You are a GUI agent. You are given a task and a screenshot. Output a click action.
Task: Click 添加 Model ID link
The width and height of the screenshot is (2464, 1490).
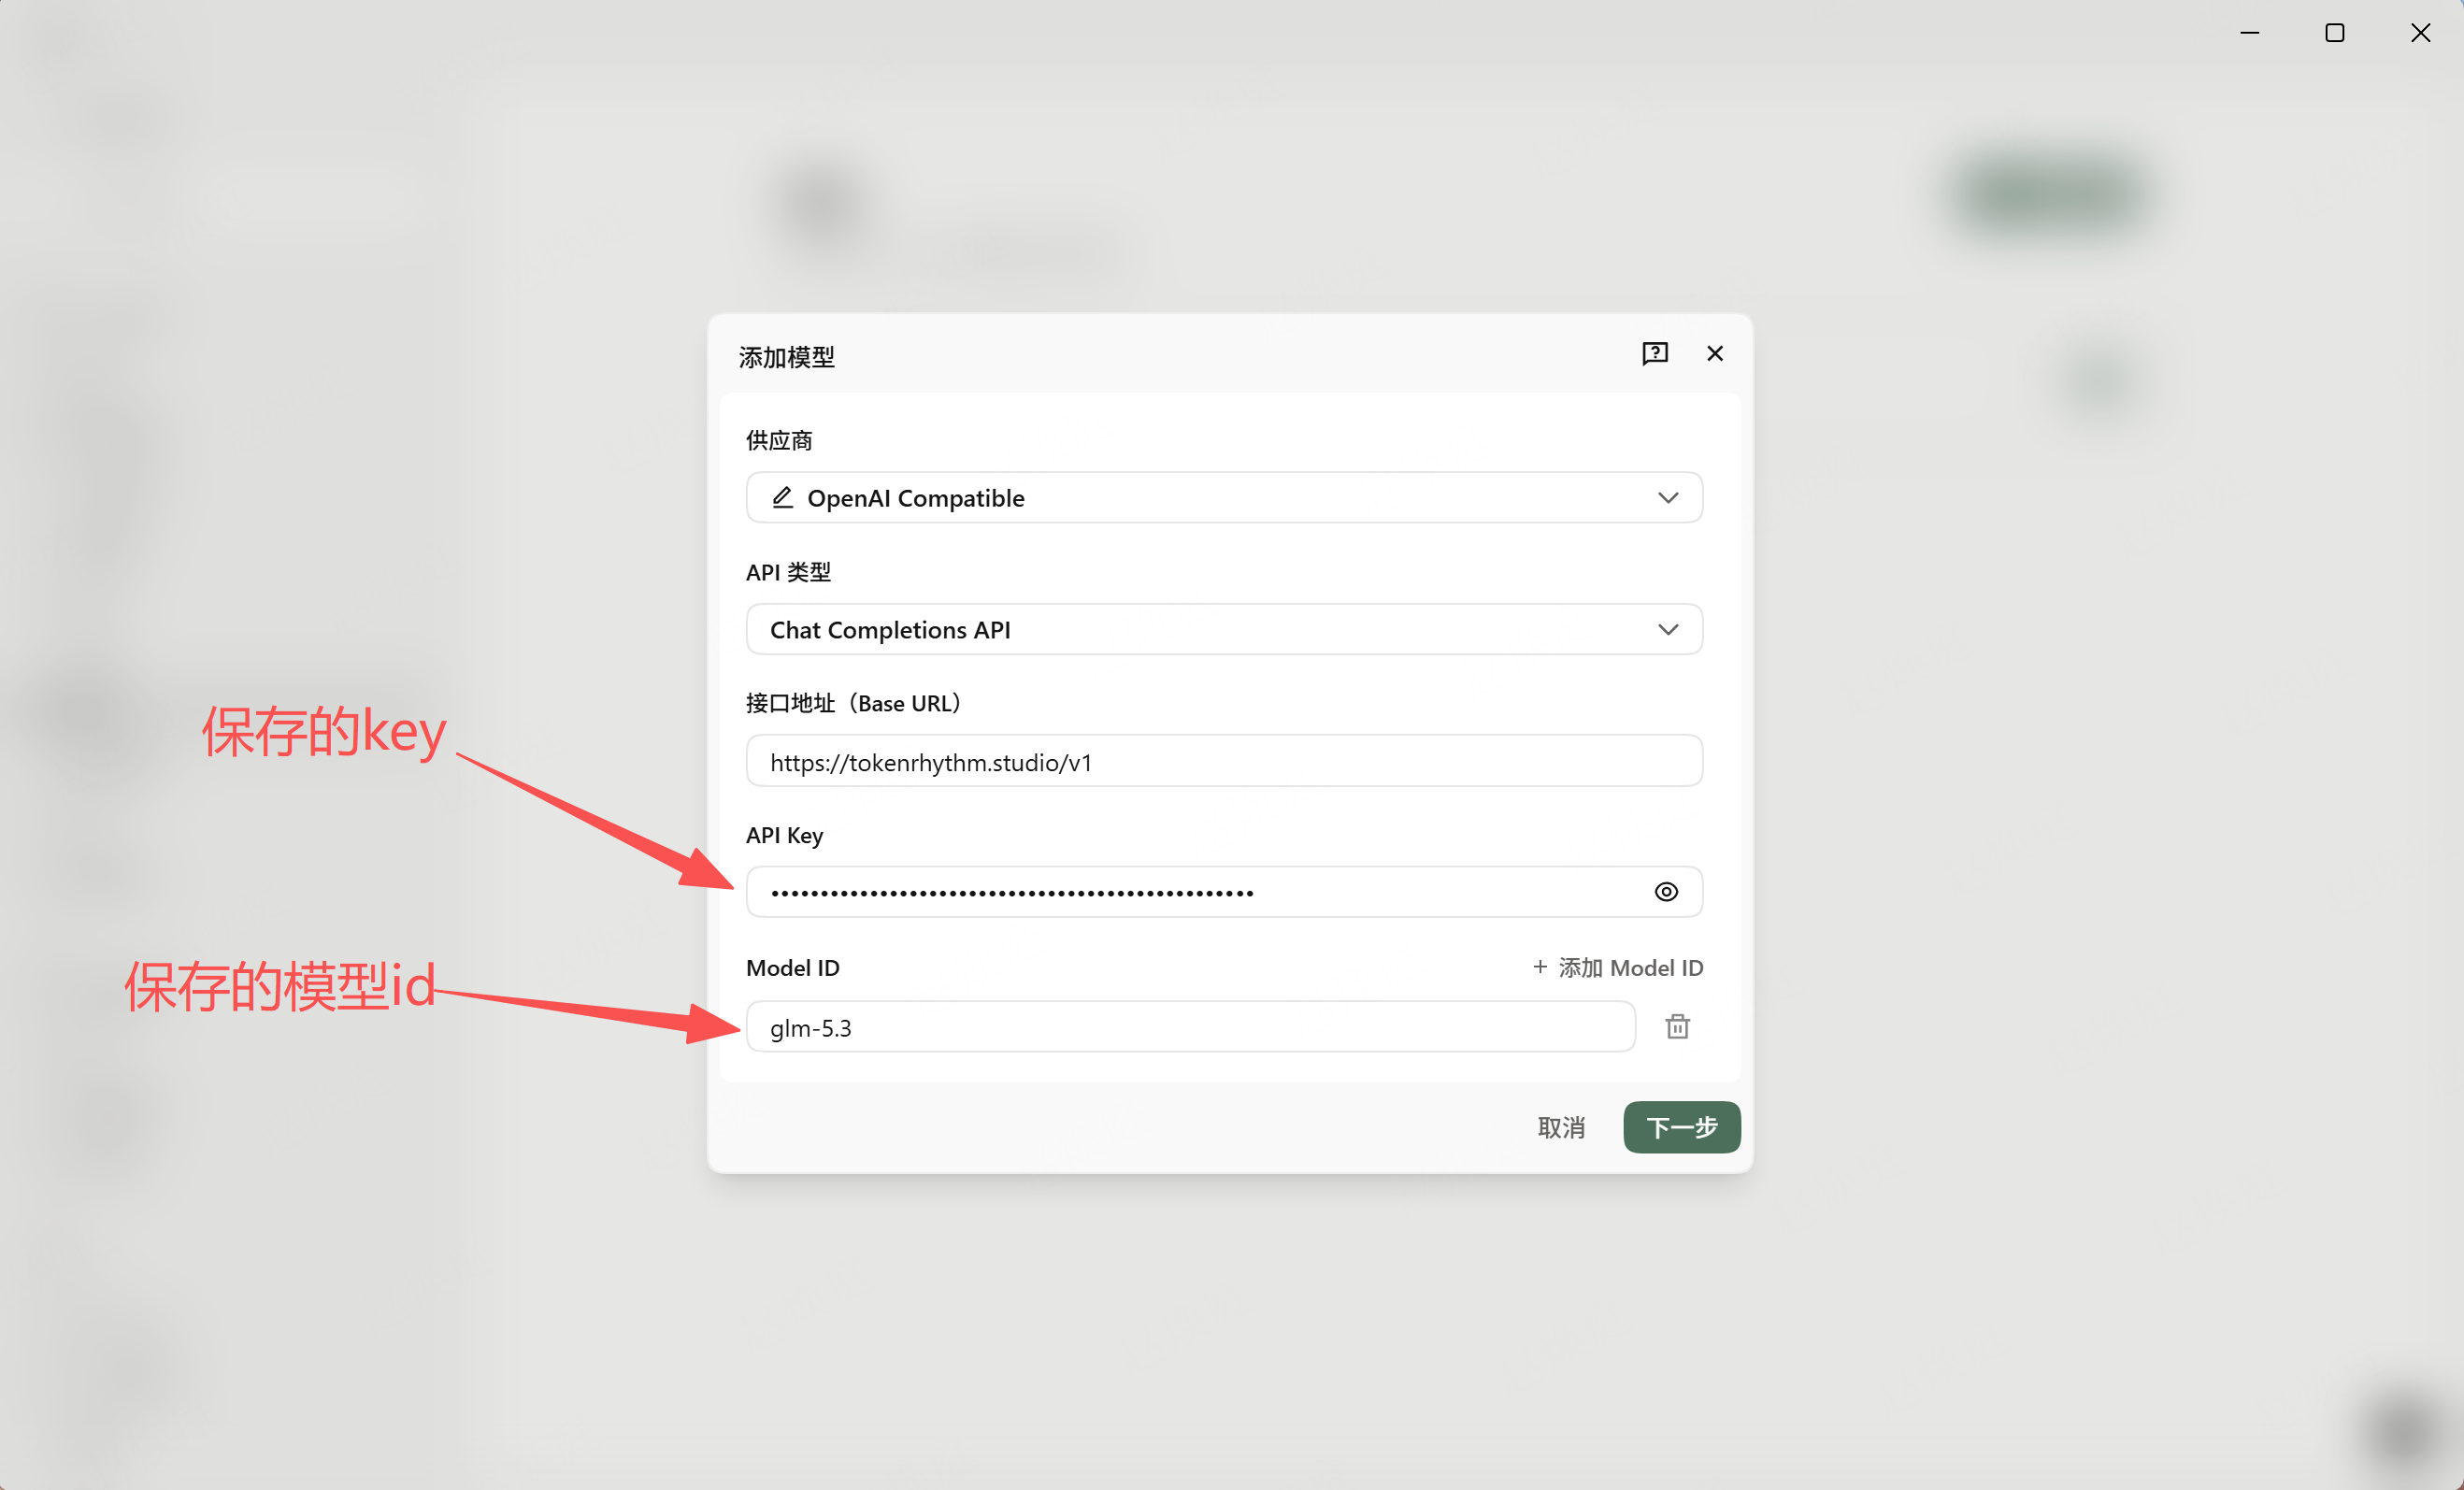pyautogui.click(x=1618, y=968)
